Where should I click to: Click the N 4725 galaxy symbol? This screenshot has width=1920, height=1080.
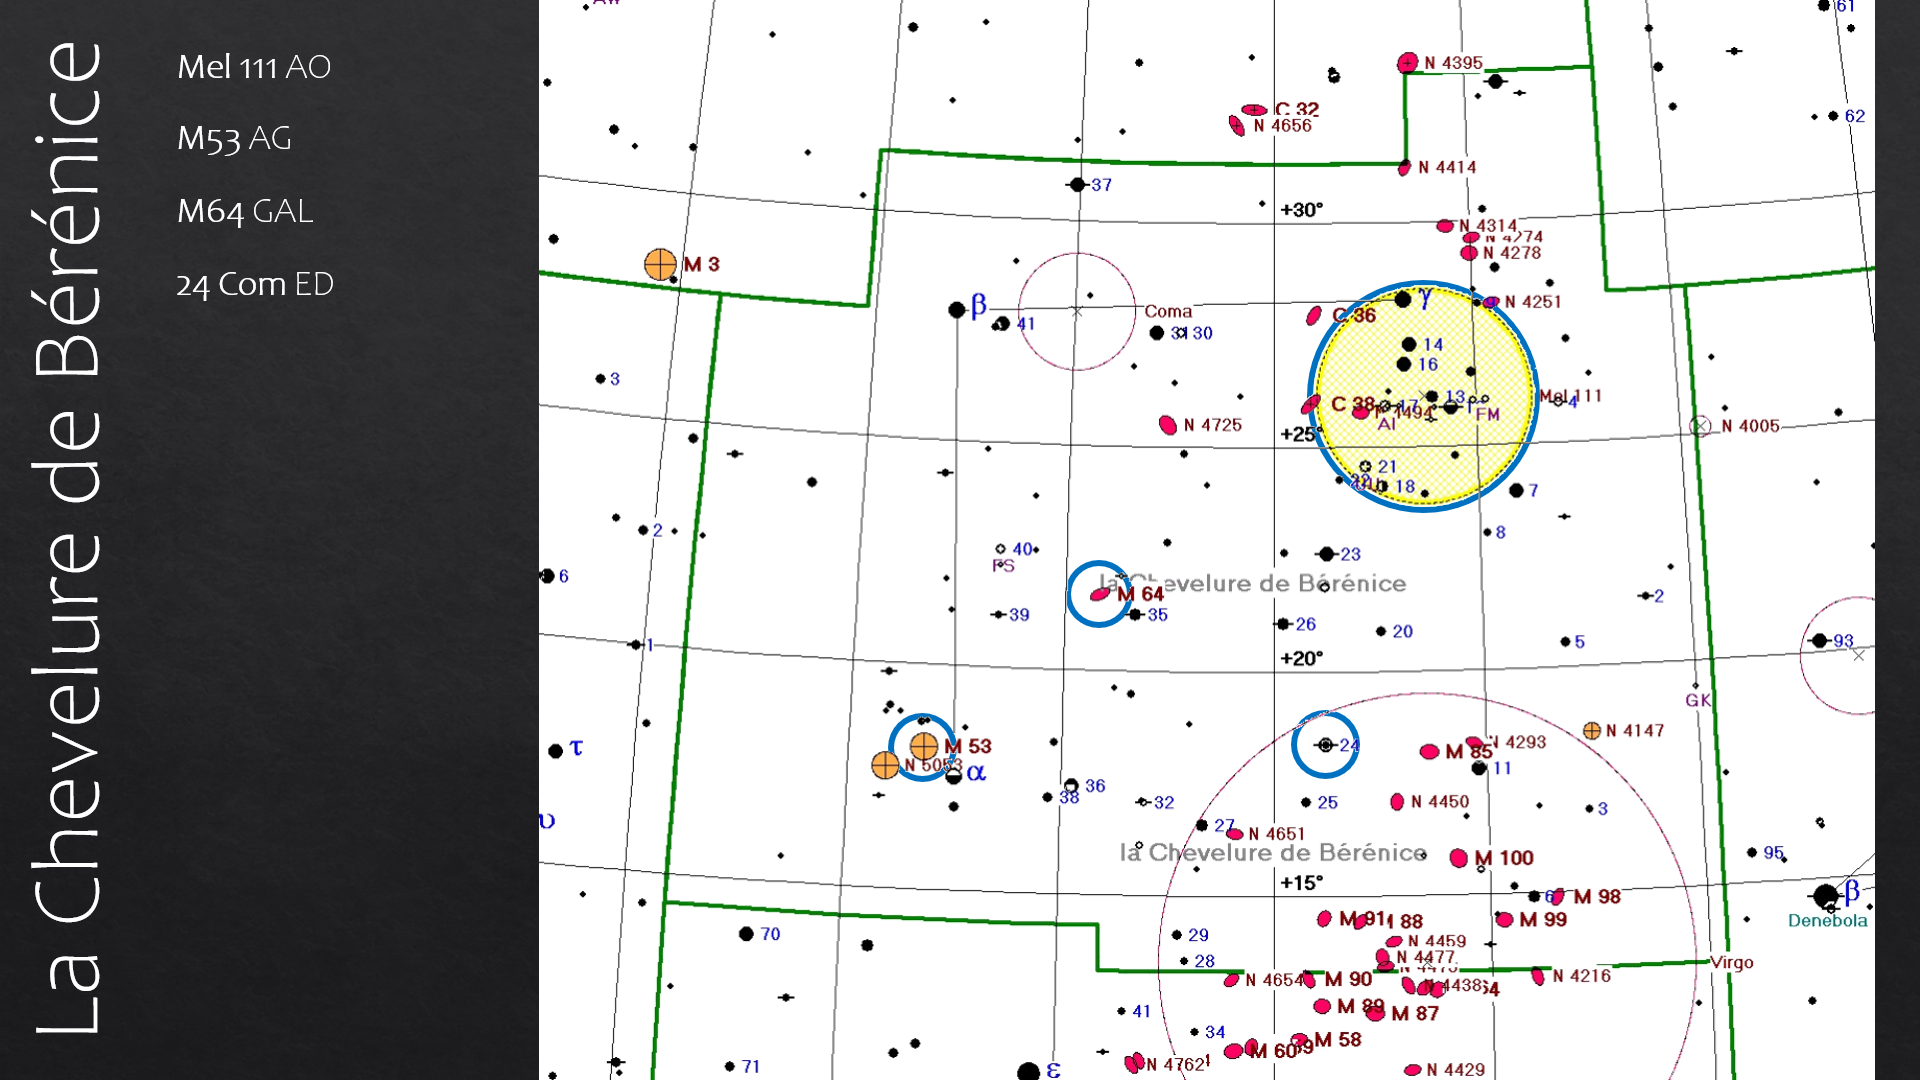click(1167, 425)
